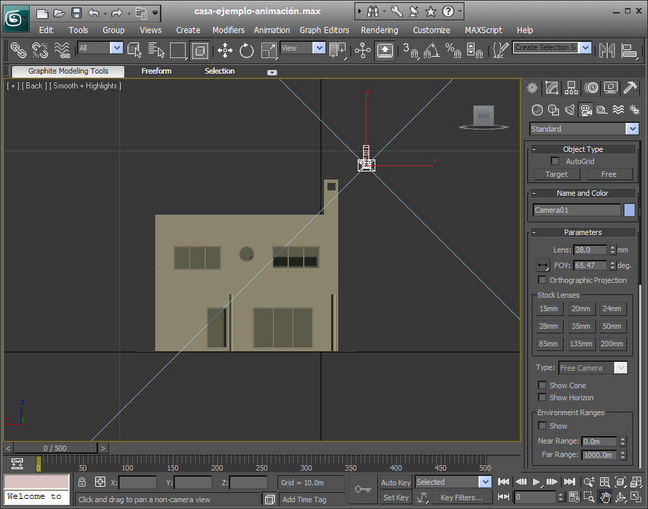
Task: Open the Hierarchy command panel tab
Action: [571, 89]
